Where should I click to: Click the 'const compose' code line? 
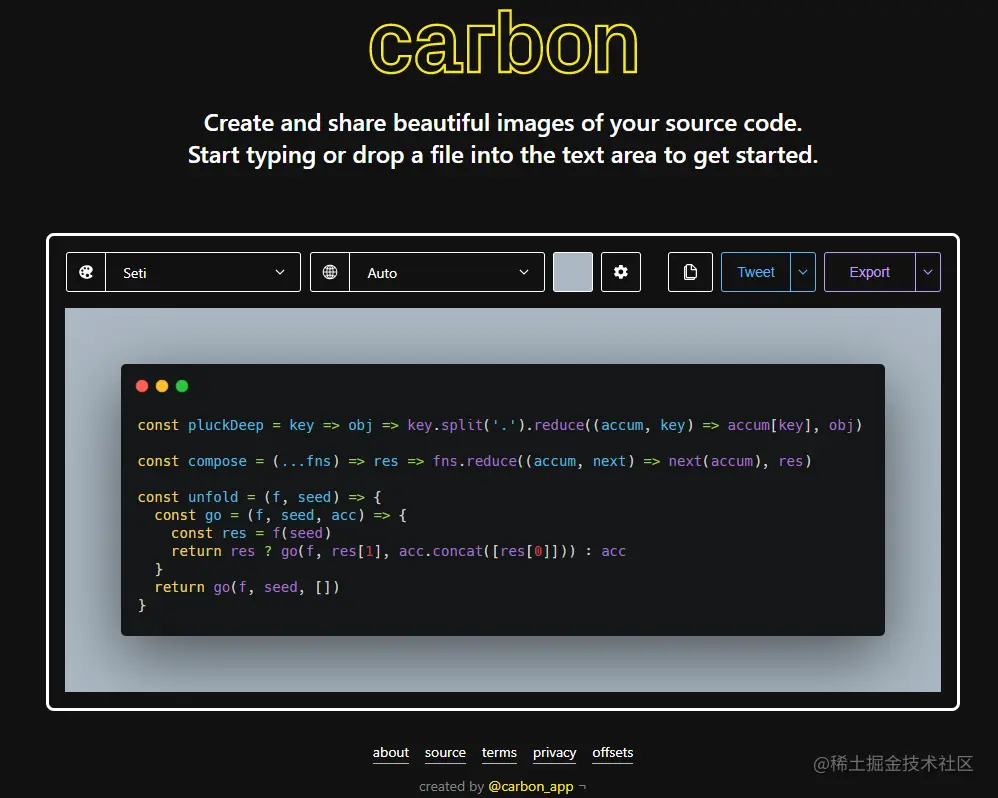tap(475, 461)
